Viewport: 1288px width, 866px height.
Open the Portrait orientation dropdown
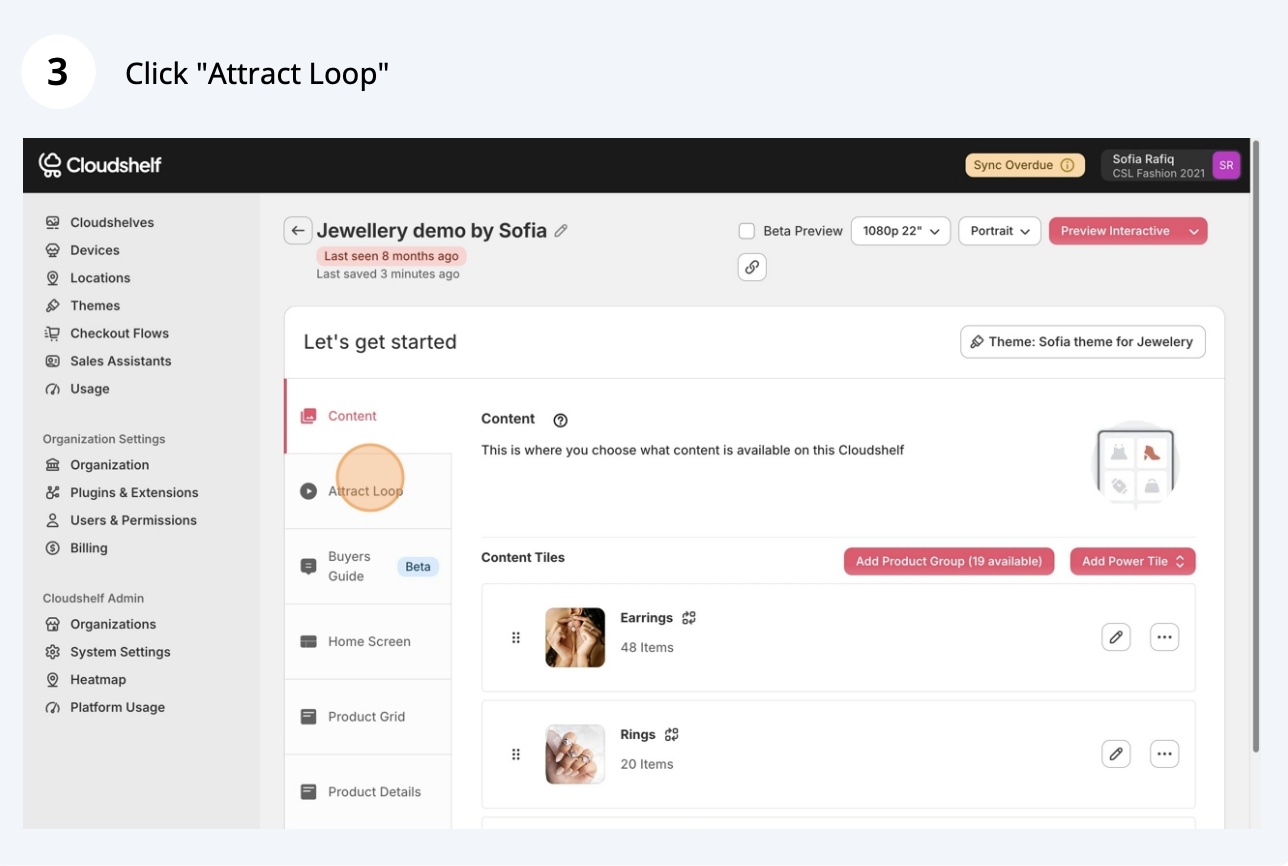click(x=1000, y=231)
